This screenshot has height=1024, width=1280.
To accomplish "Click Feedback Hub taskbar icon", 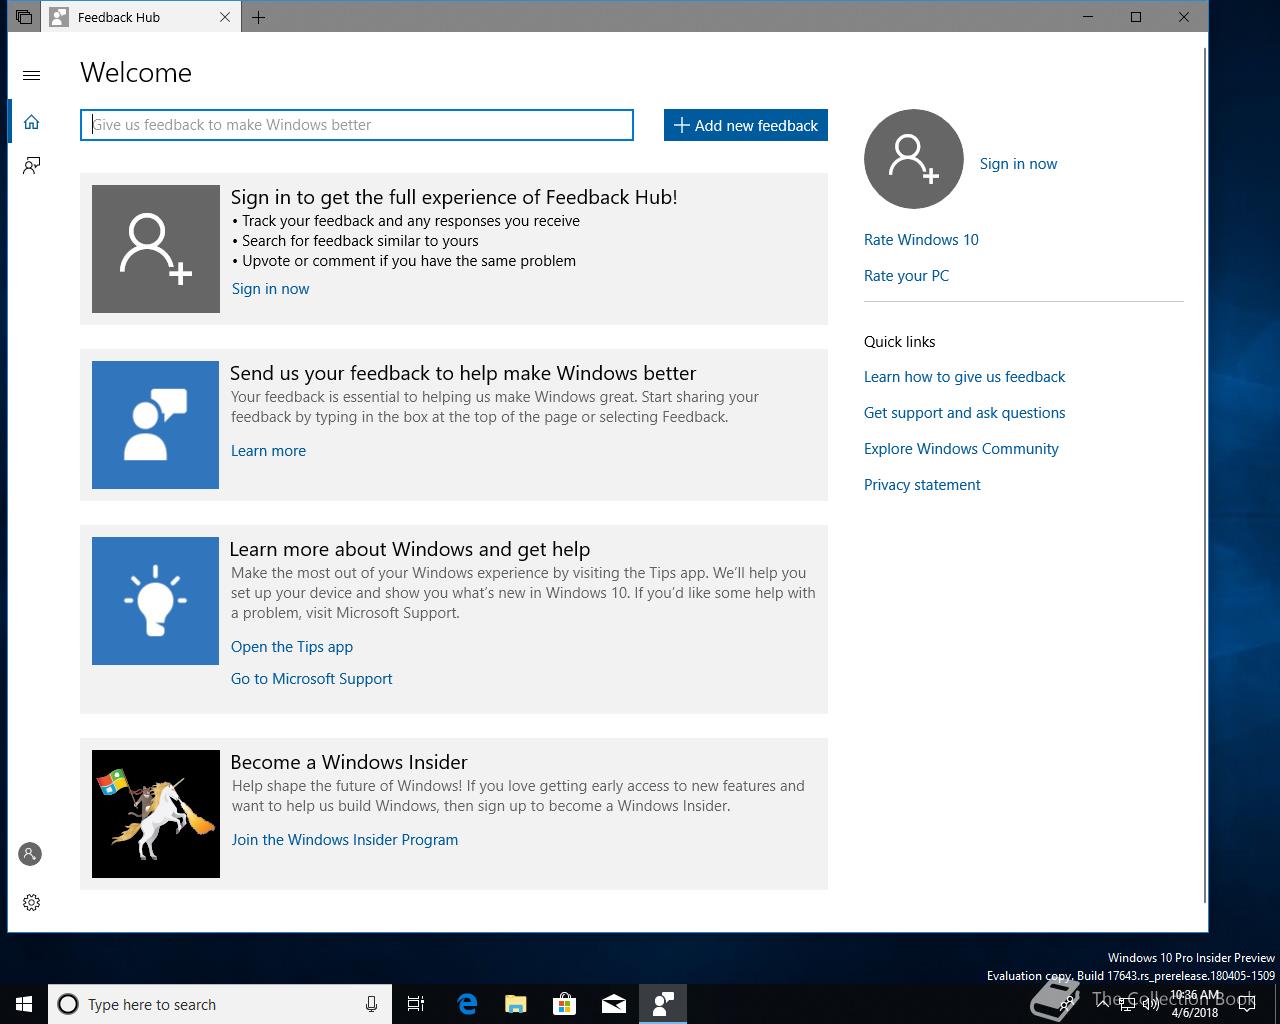I will (663, 1004).
